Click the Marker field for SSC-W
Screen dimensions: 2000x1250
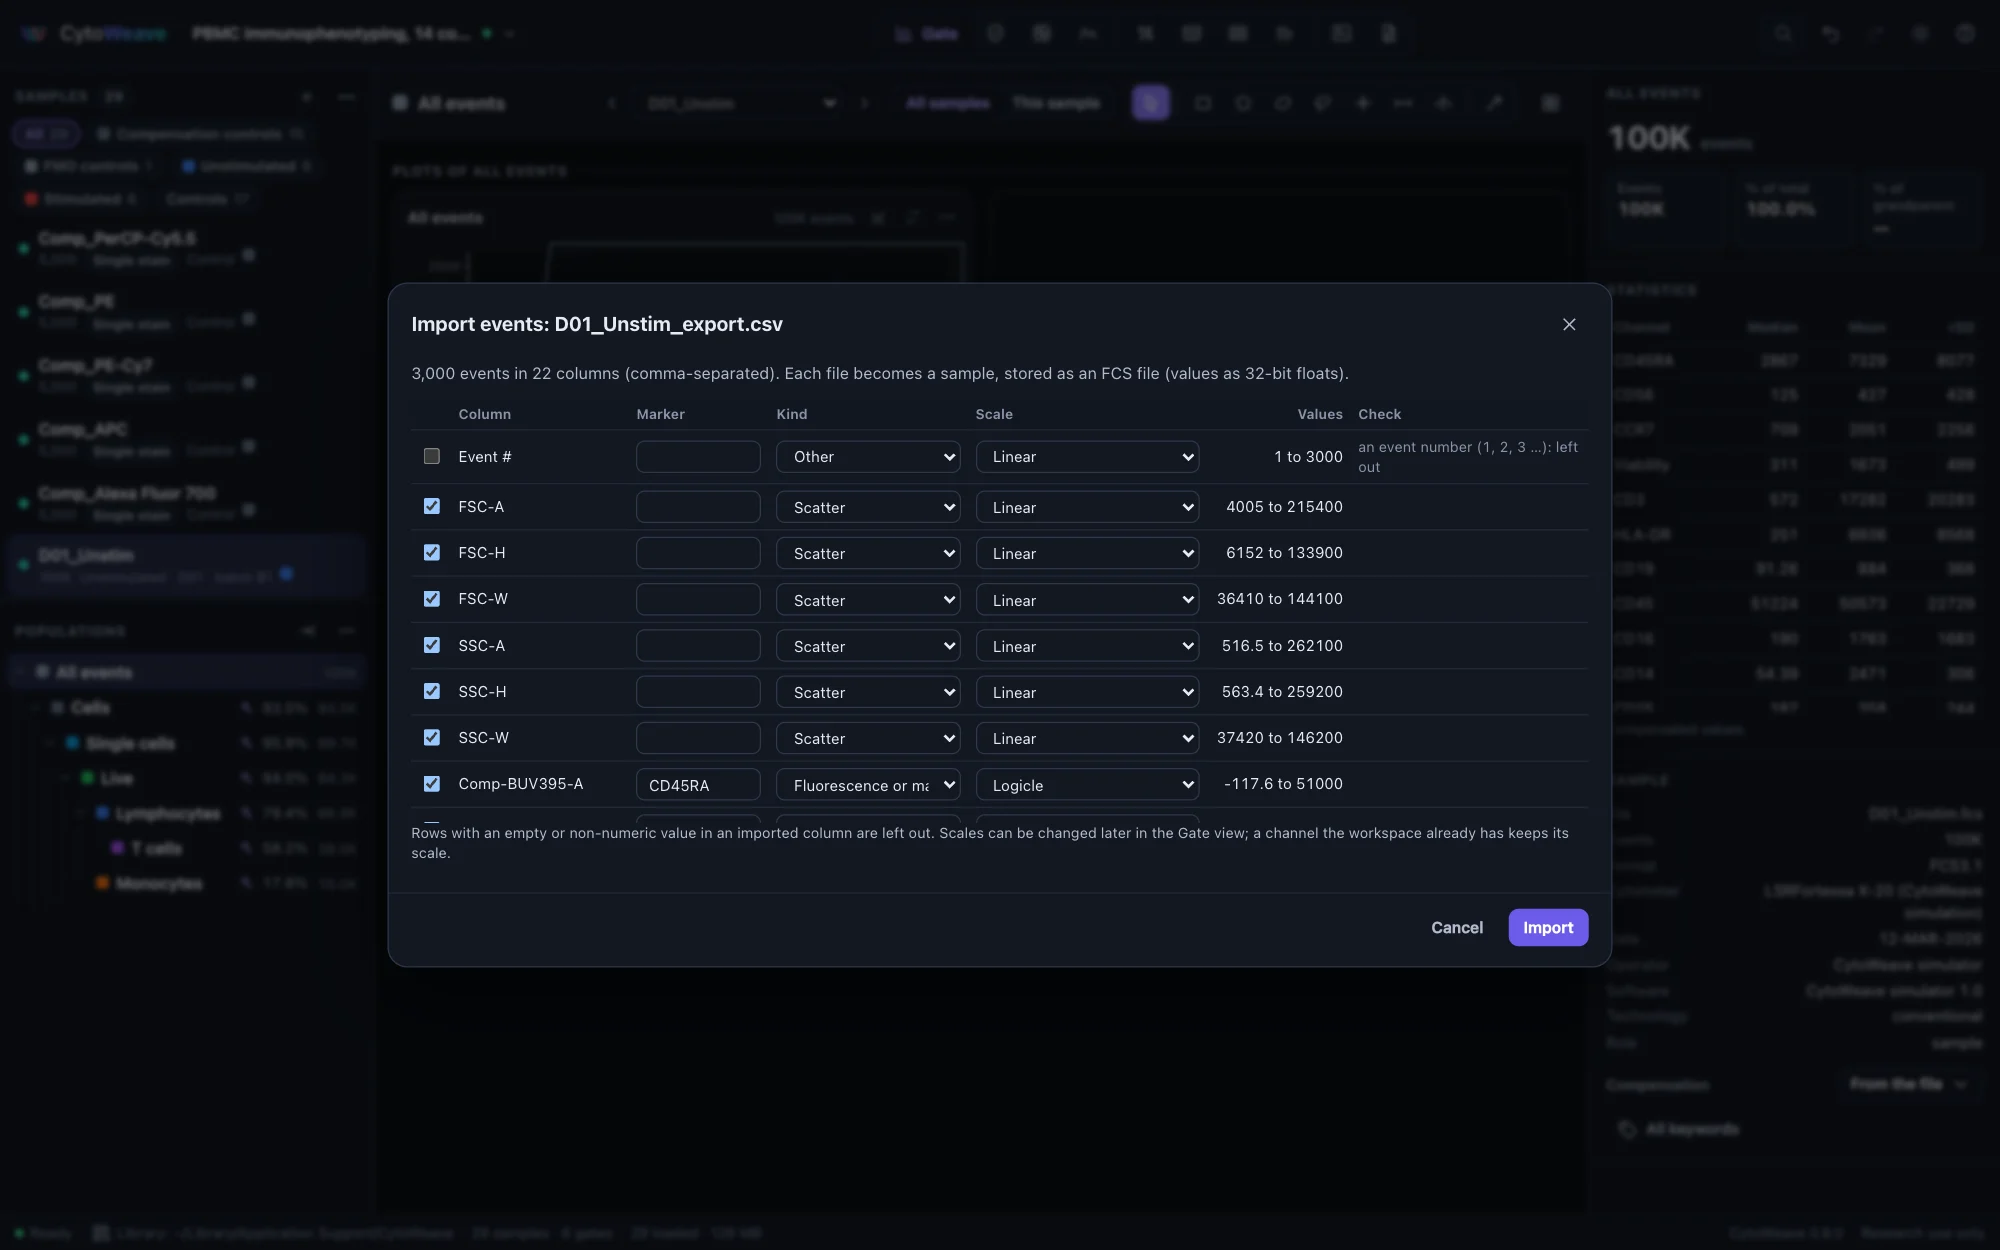coord(698,738)
